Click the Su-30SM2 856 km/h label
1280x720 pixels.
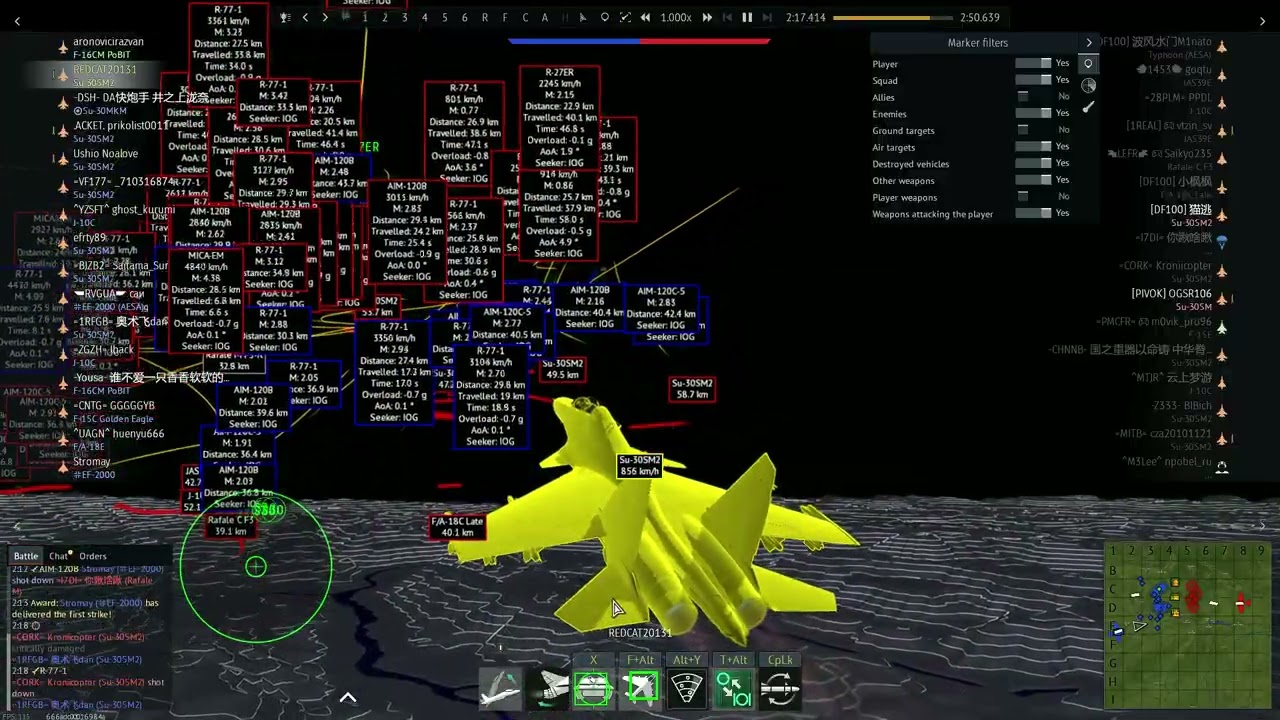pyautogui.click(x=640, y=466)
